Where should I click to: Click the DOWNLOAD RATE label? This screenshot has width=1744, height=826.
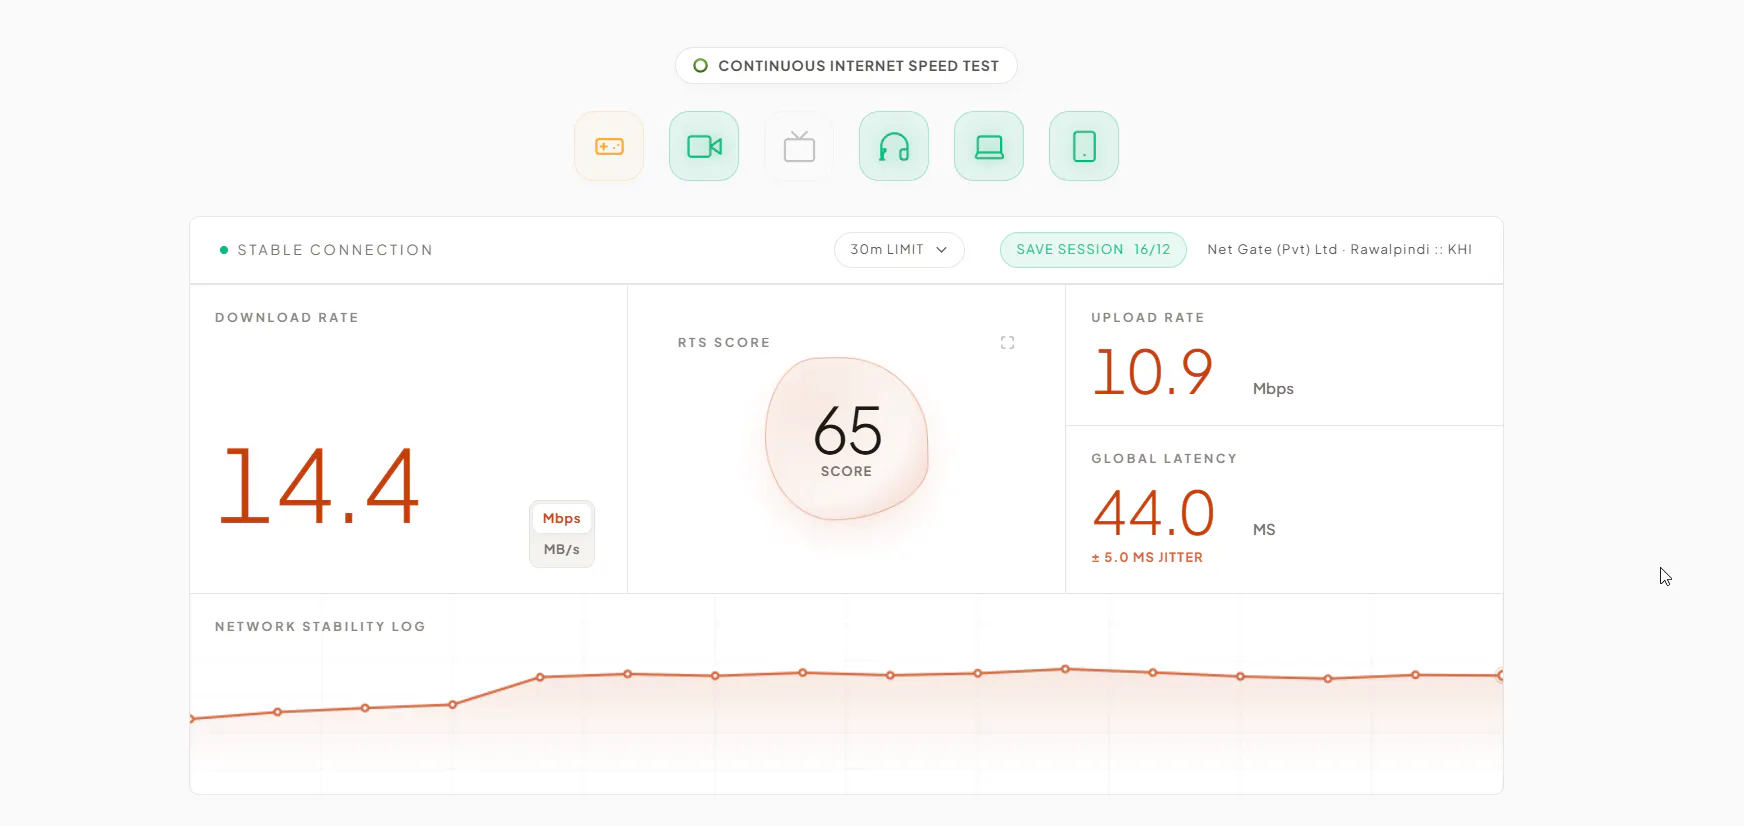(287, 318)
